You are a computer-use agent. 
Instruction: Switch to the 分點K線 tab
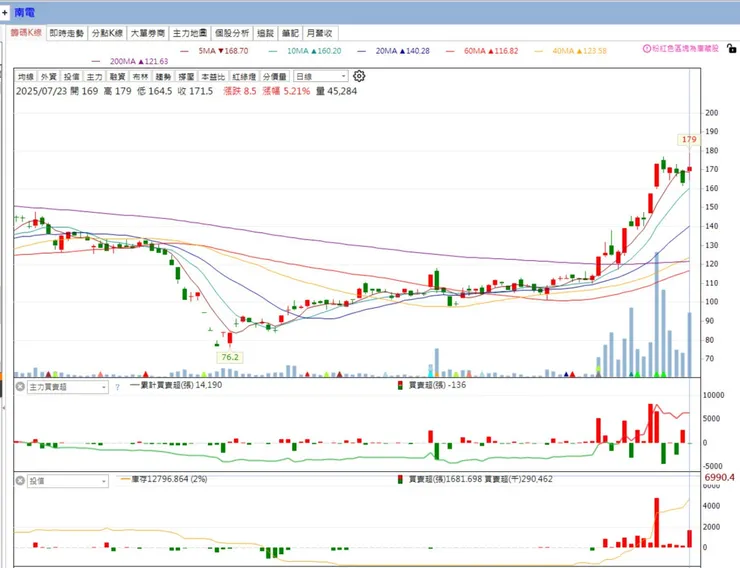point(107,33)
